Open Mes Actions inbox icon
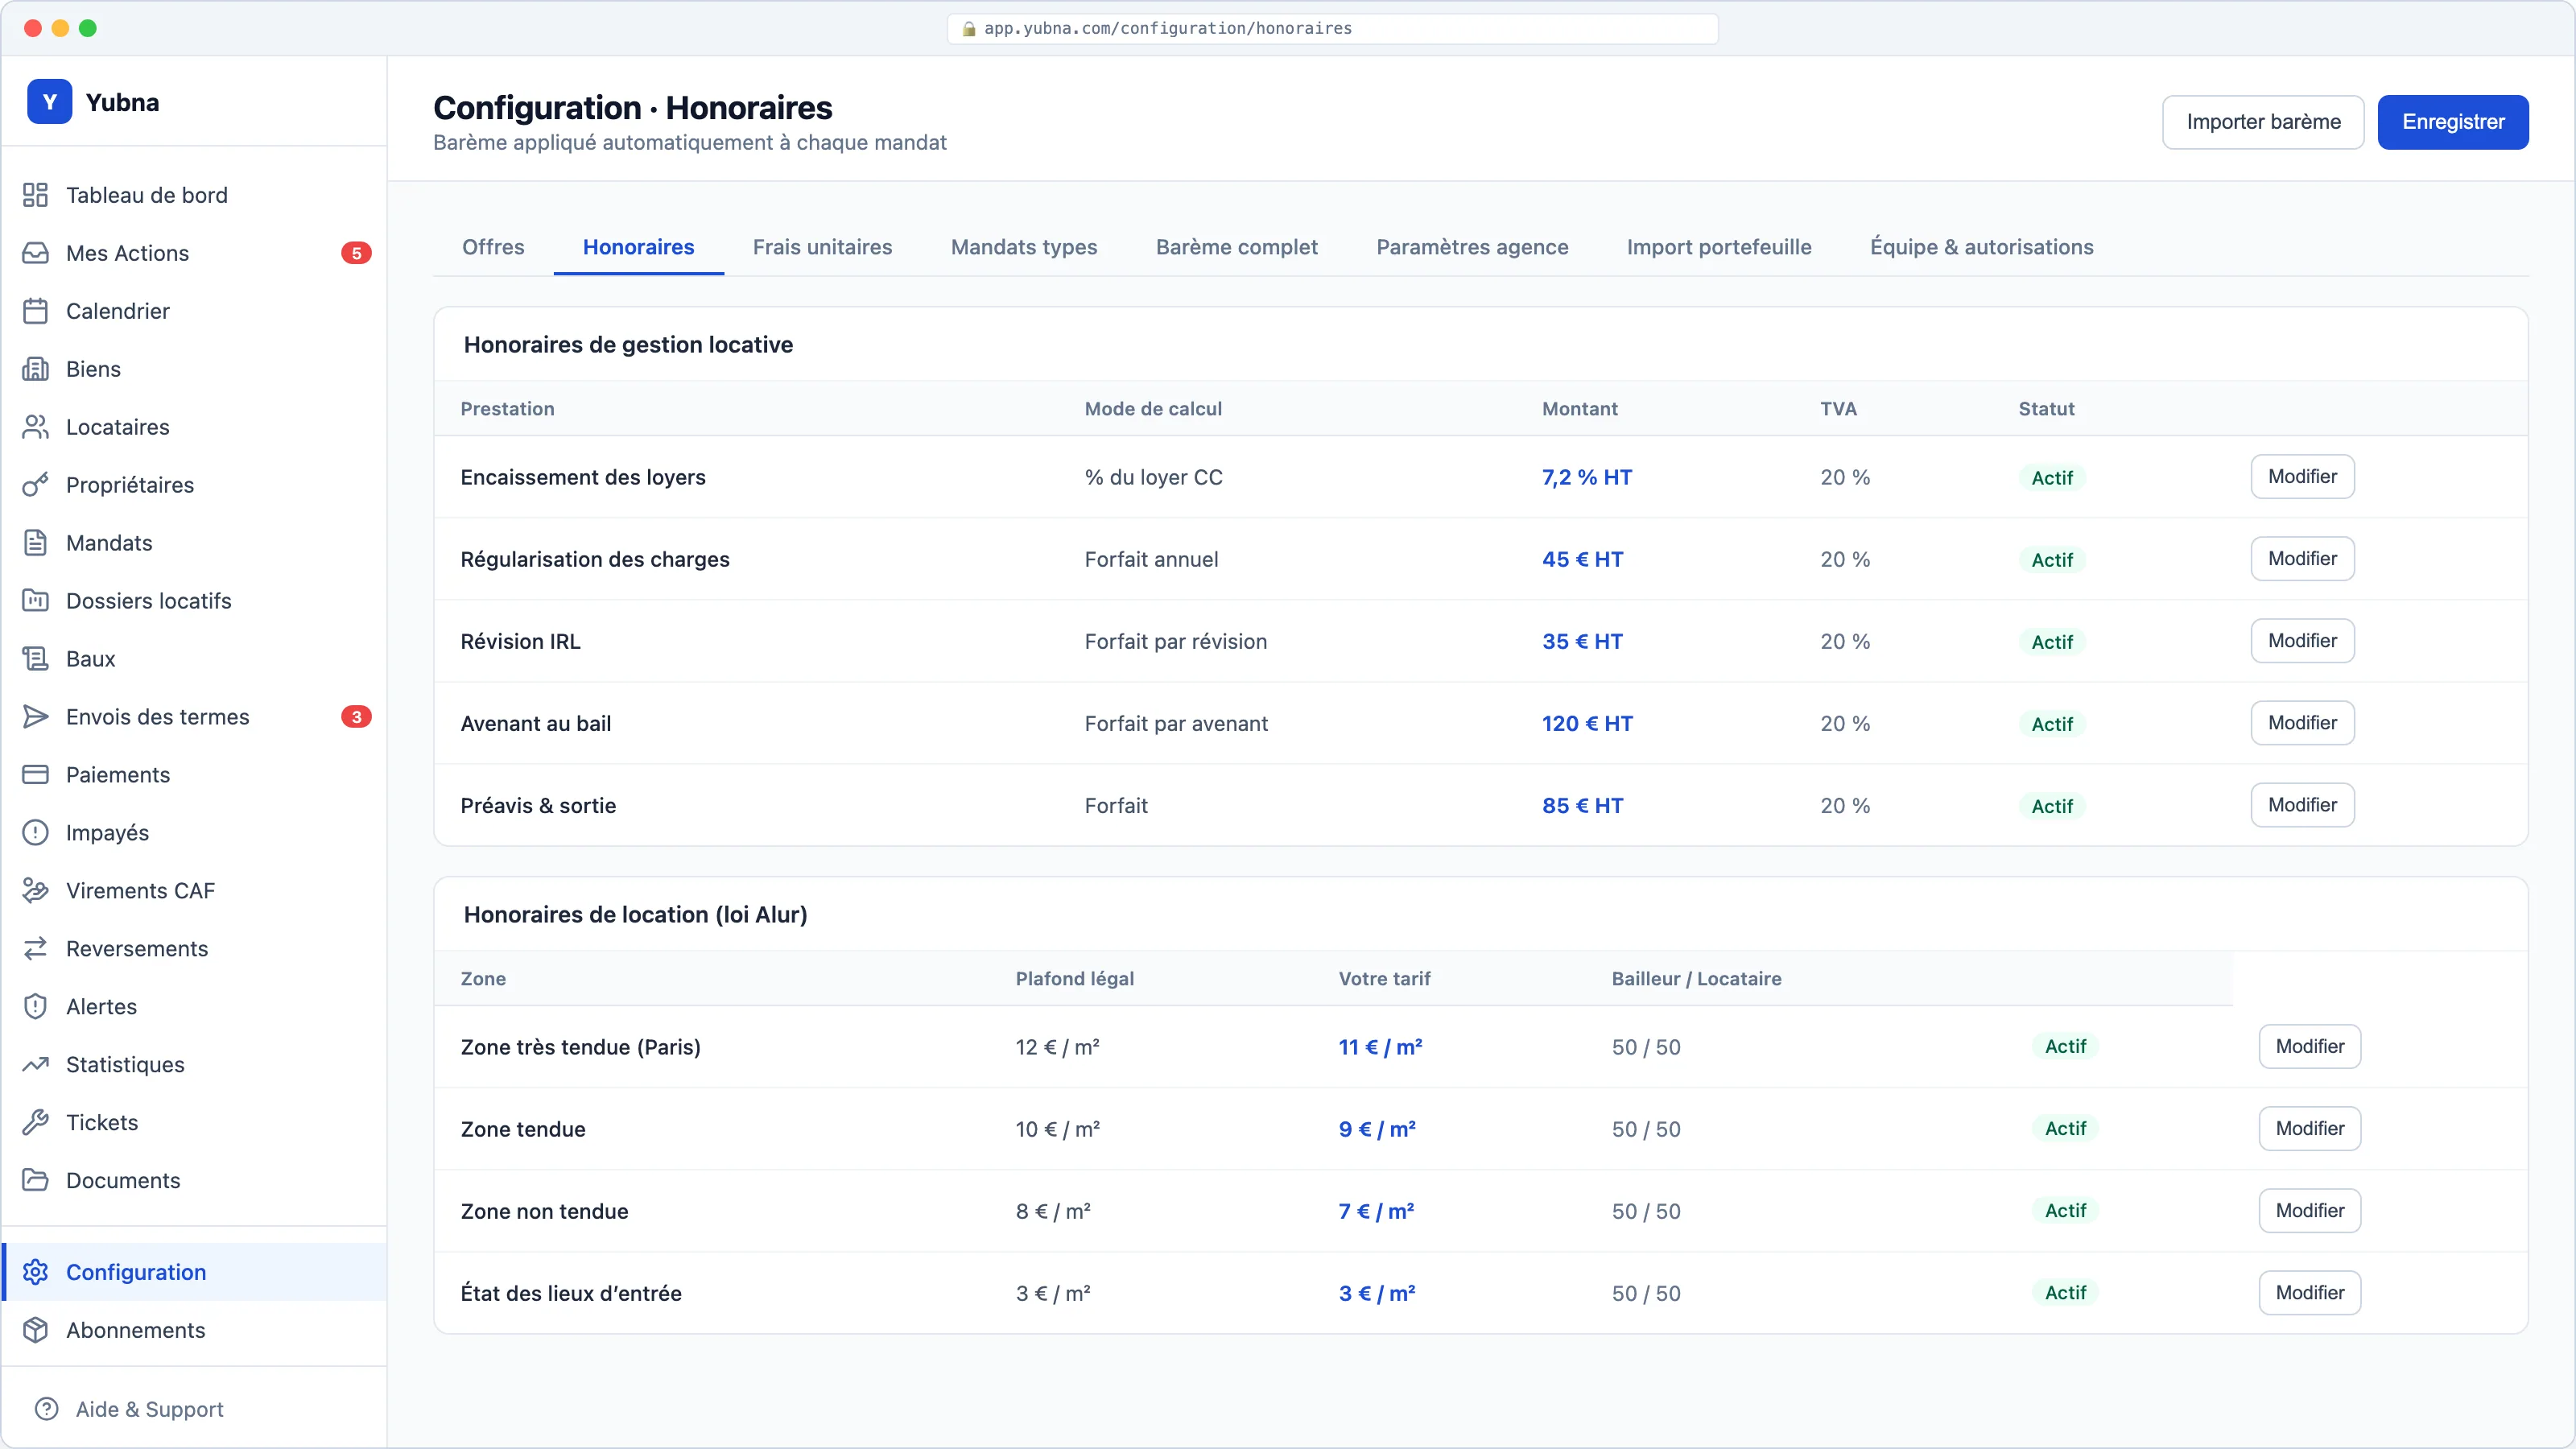This screenshot has height=1449, width=2576. click(x=35, y=253)
